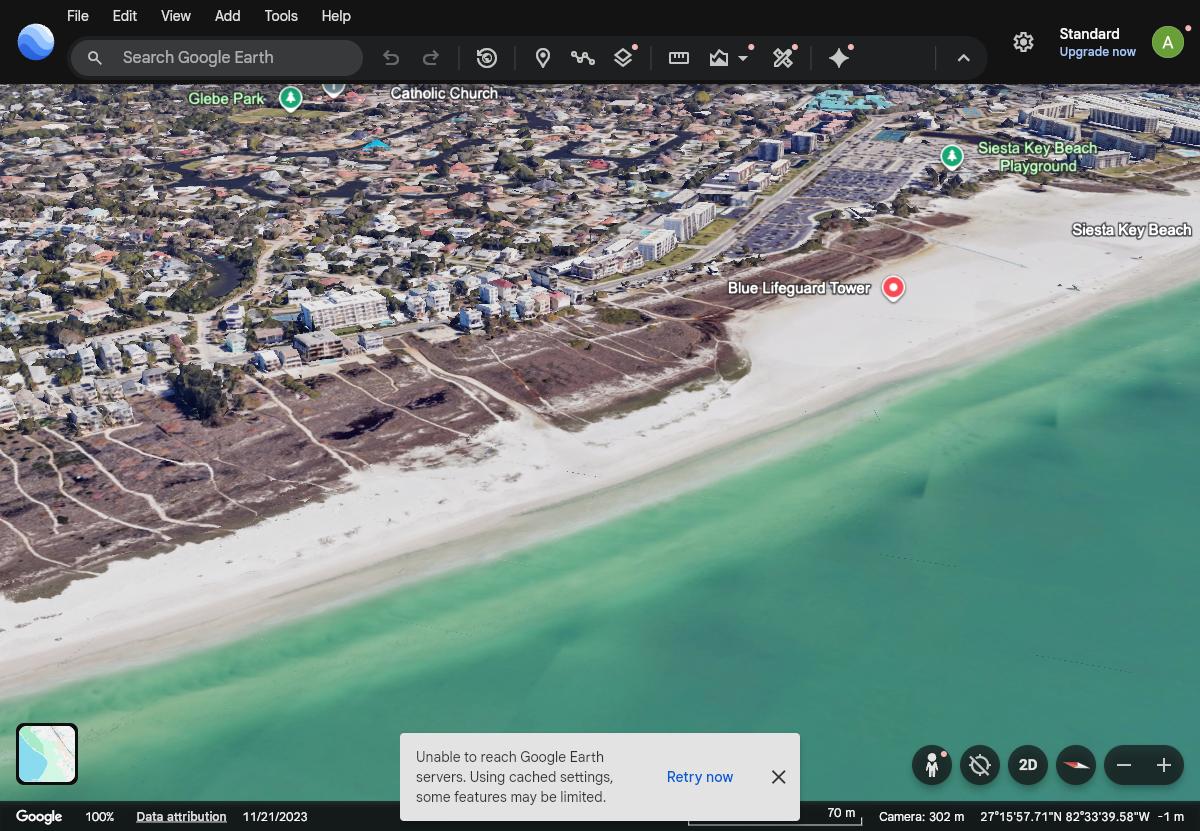Image resolution: width=1200 pixels, height=831 pixels.
Task: Draw a path or polygon
Action: pos(583,58)
